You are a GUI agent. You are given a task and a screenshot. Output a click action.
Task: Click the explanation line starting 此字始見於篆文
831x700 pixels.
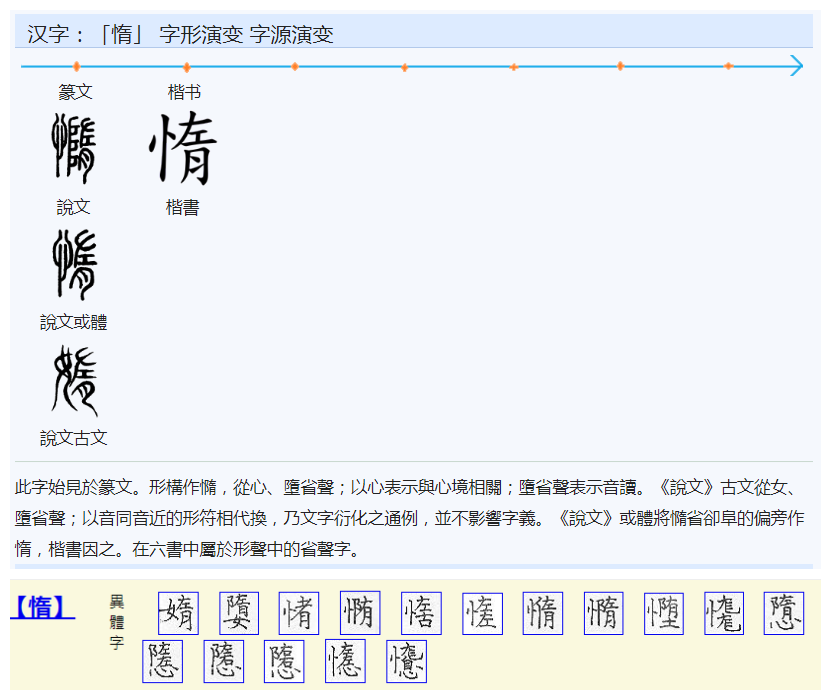(405, 487)
